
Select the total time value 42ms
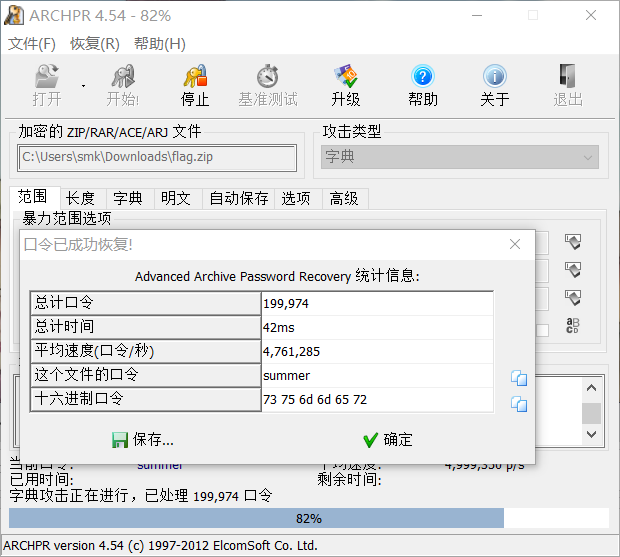coord(378,327)
